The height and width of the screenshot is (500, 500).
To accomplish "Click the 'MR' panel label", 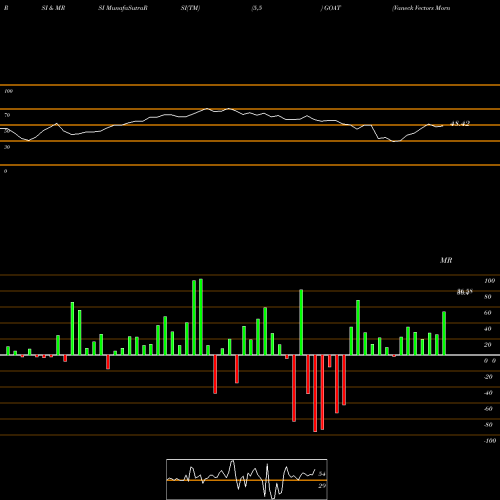I will pyautogui.click(x=446, y=260).
